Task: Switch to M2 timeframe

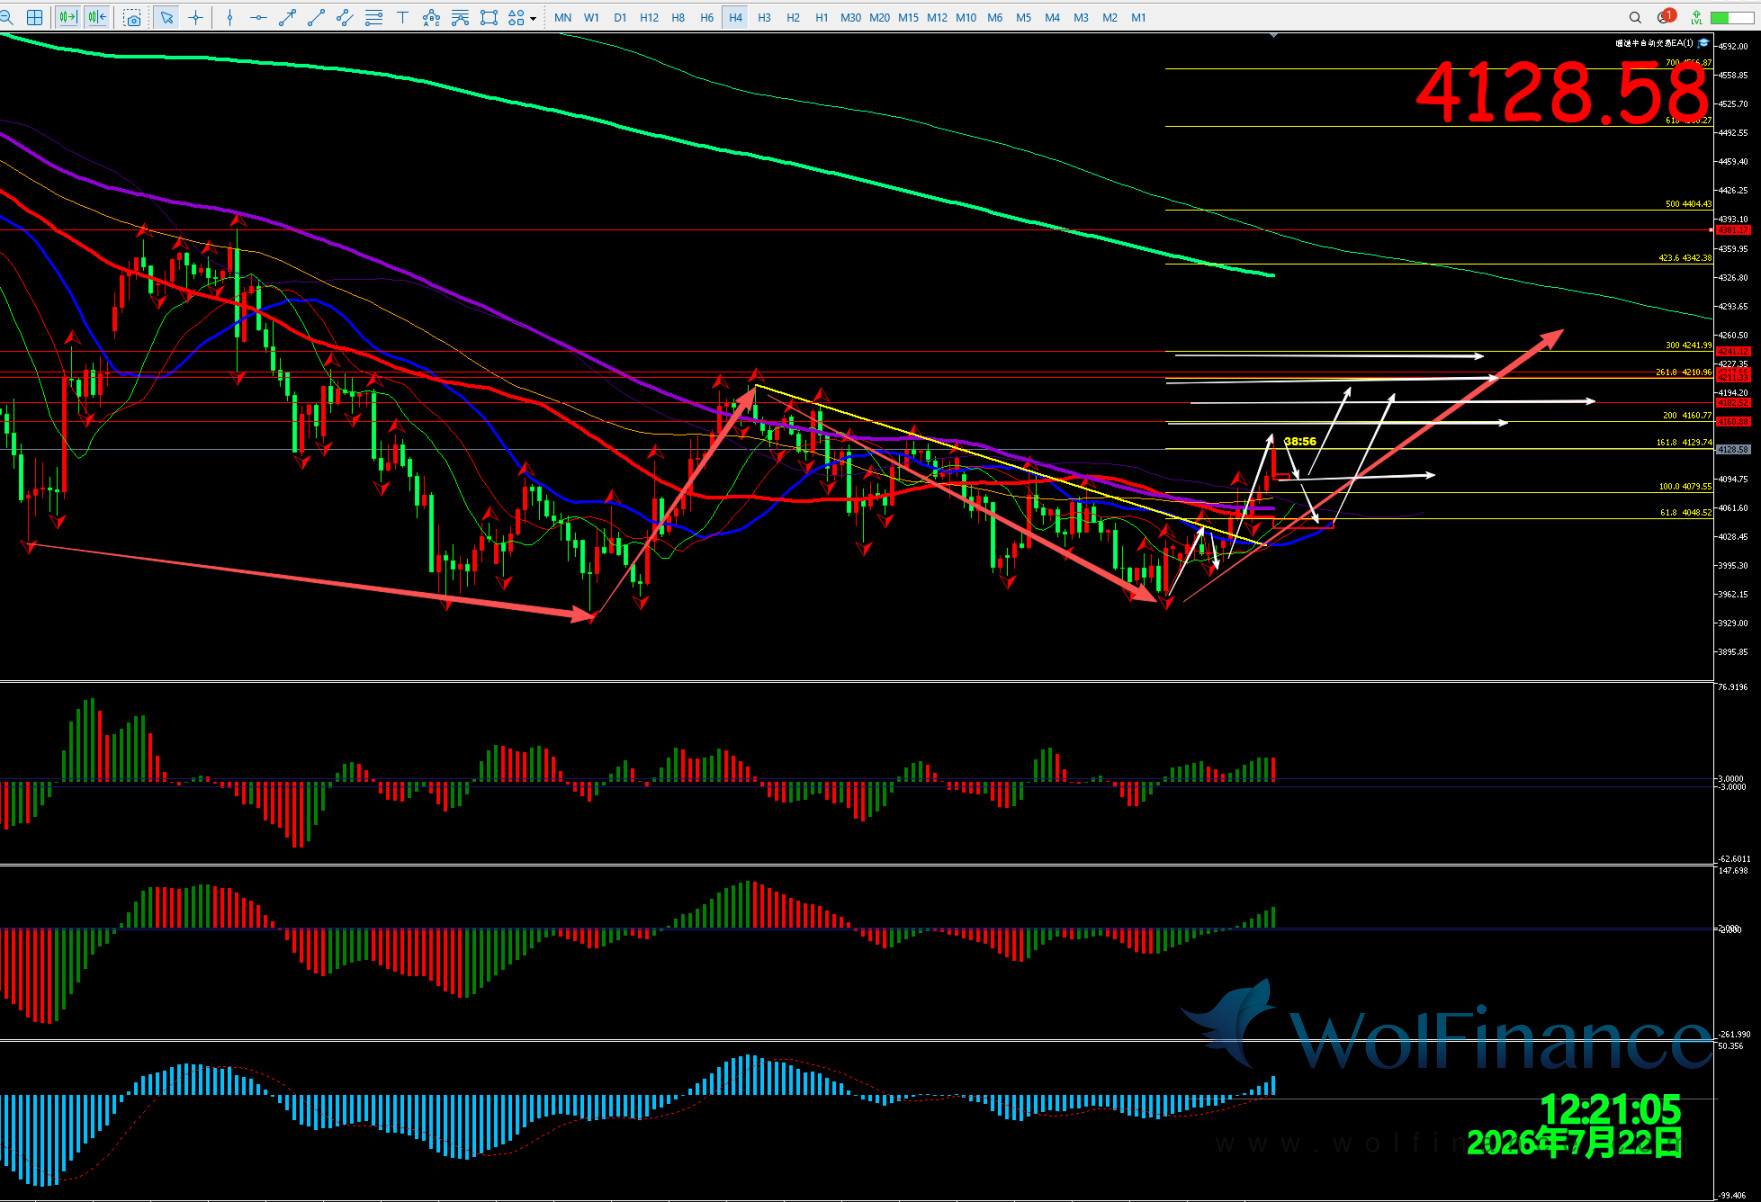Action: point(1110,17)
